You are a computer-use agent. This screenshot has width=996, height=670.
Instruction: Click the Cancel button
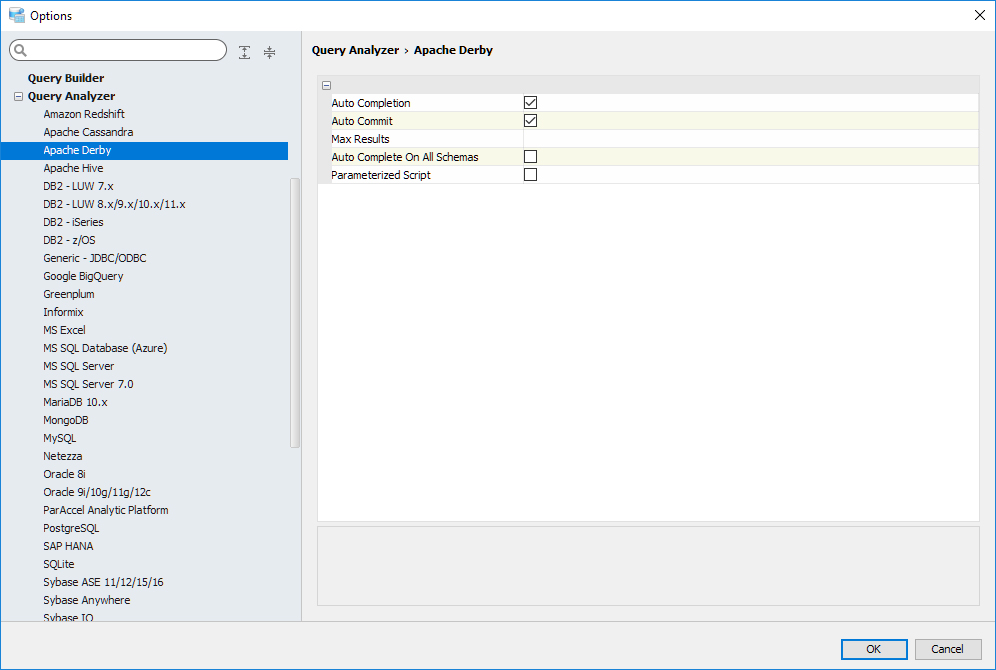tap(947, 649)
